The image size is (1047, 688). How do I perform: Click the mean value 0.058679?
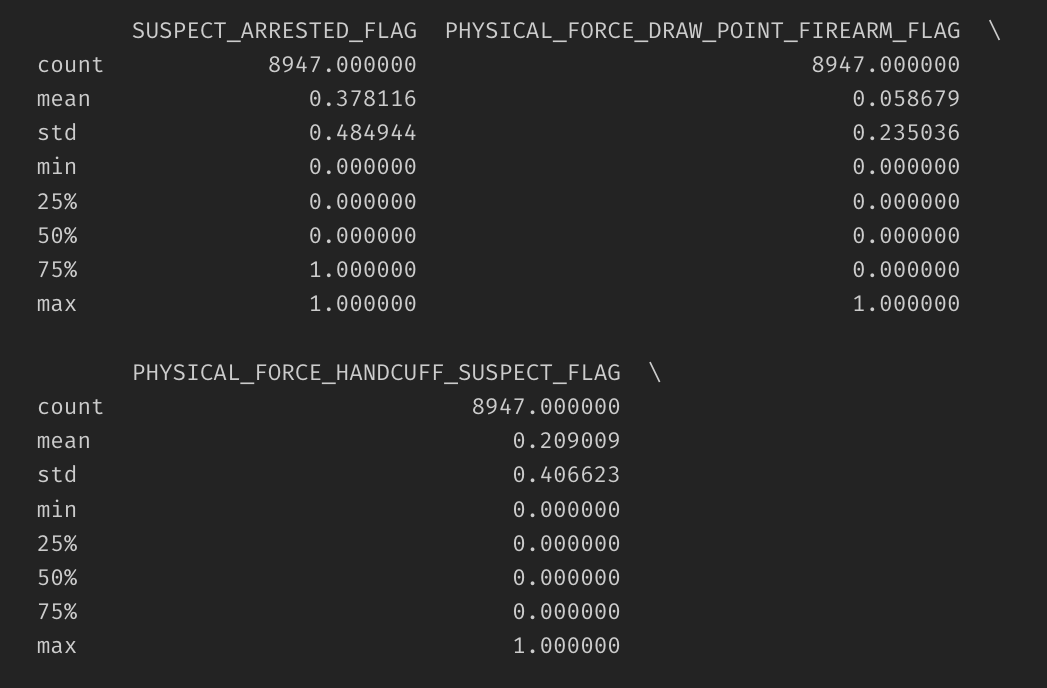(x=906, y=99)
